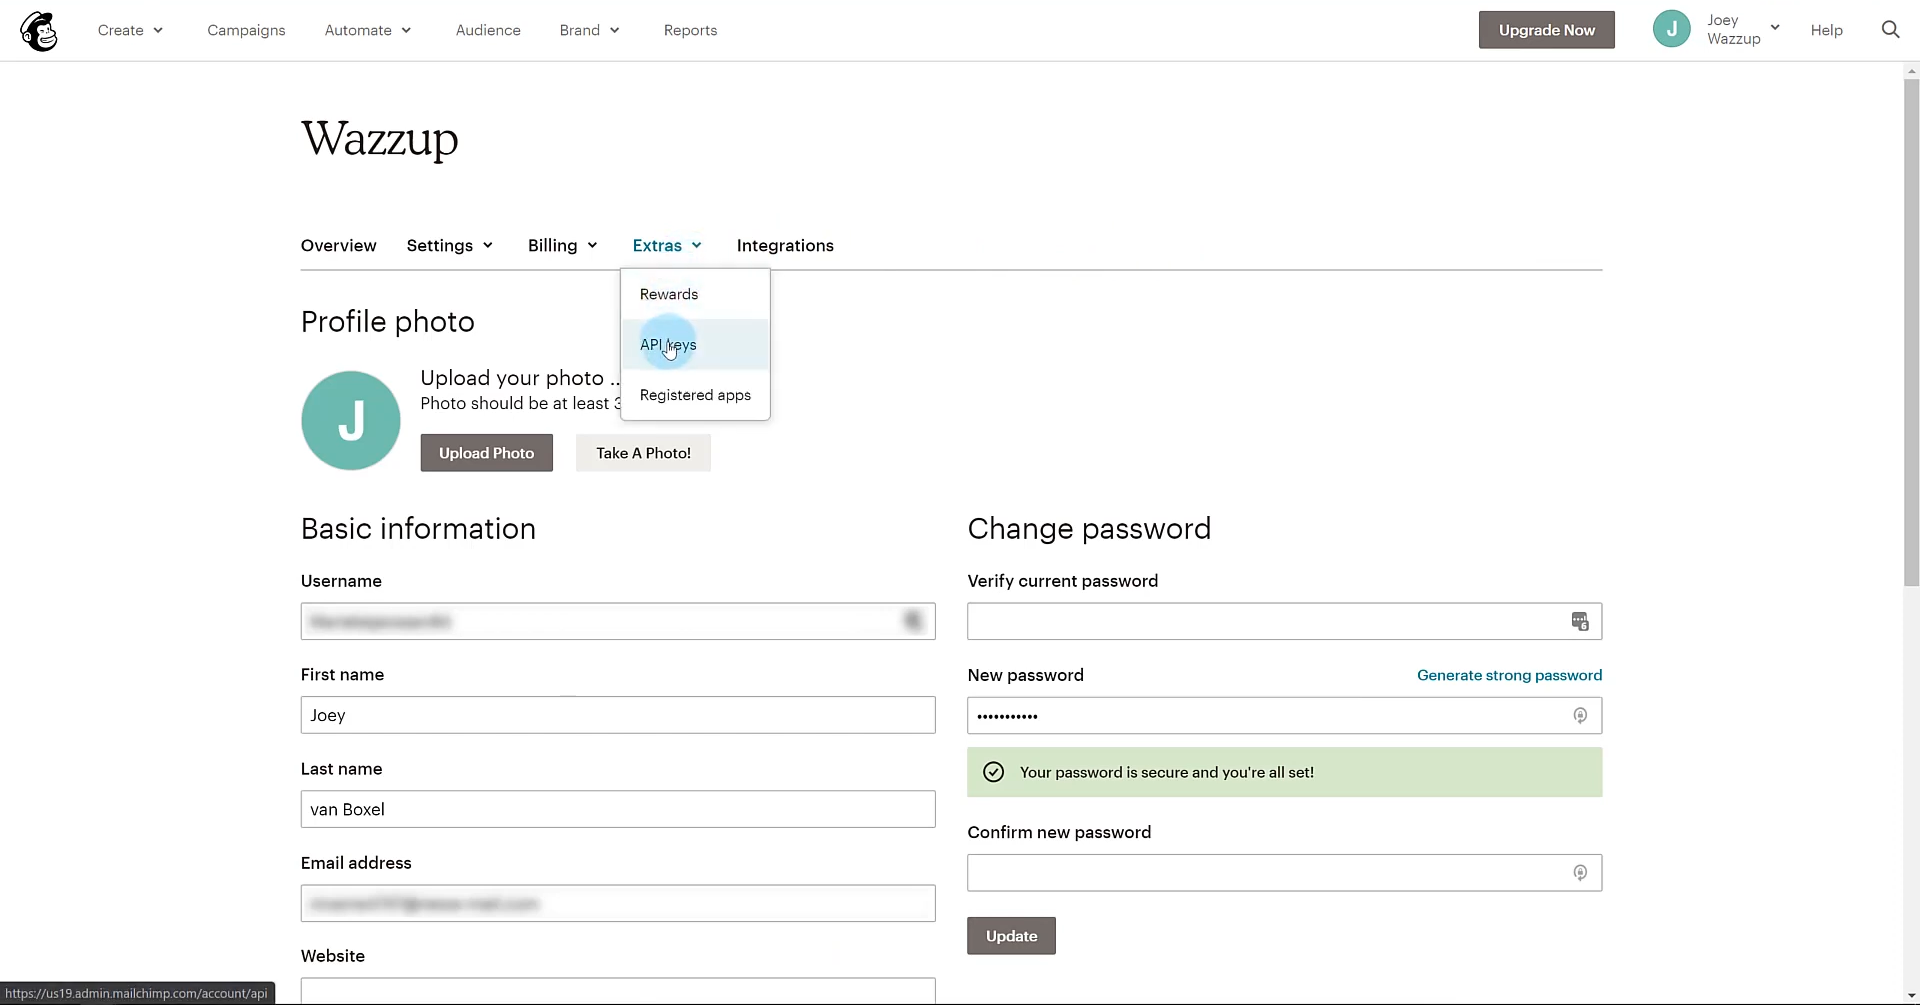Screen dimensions: 1920x1005
Task: Select Registered apps from Extras menu
Action: [x=695, y=395]
